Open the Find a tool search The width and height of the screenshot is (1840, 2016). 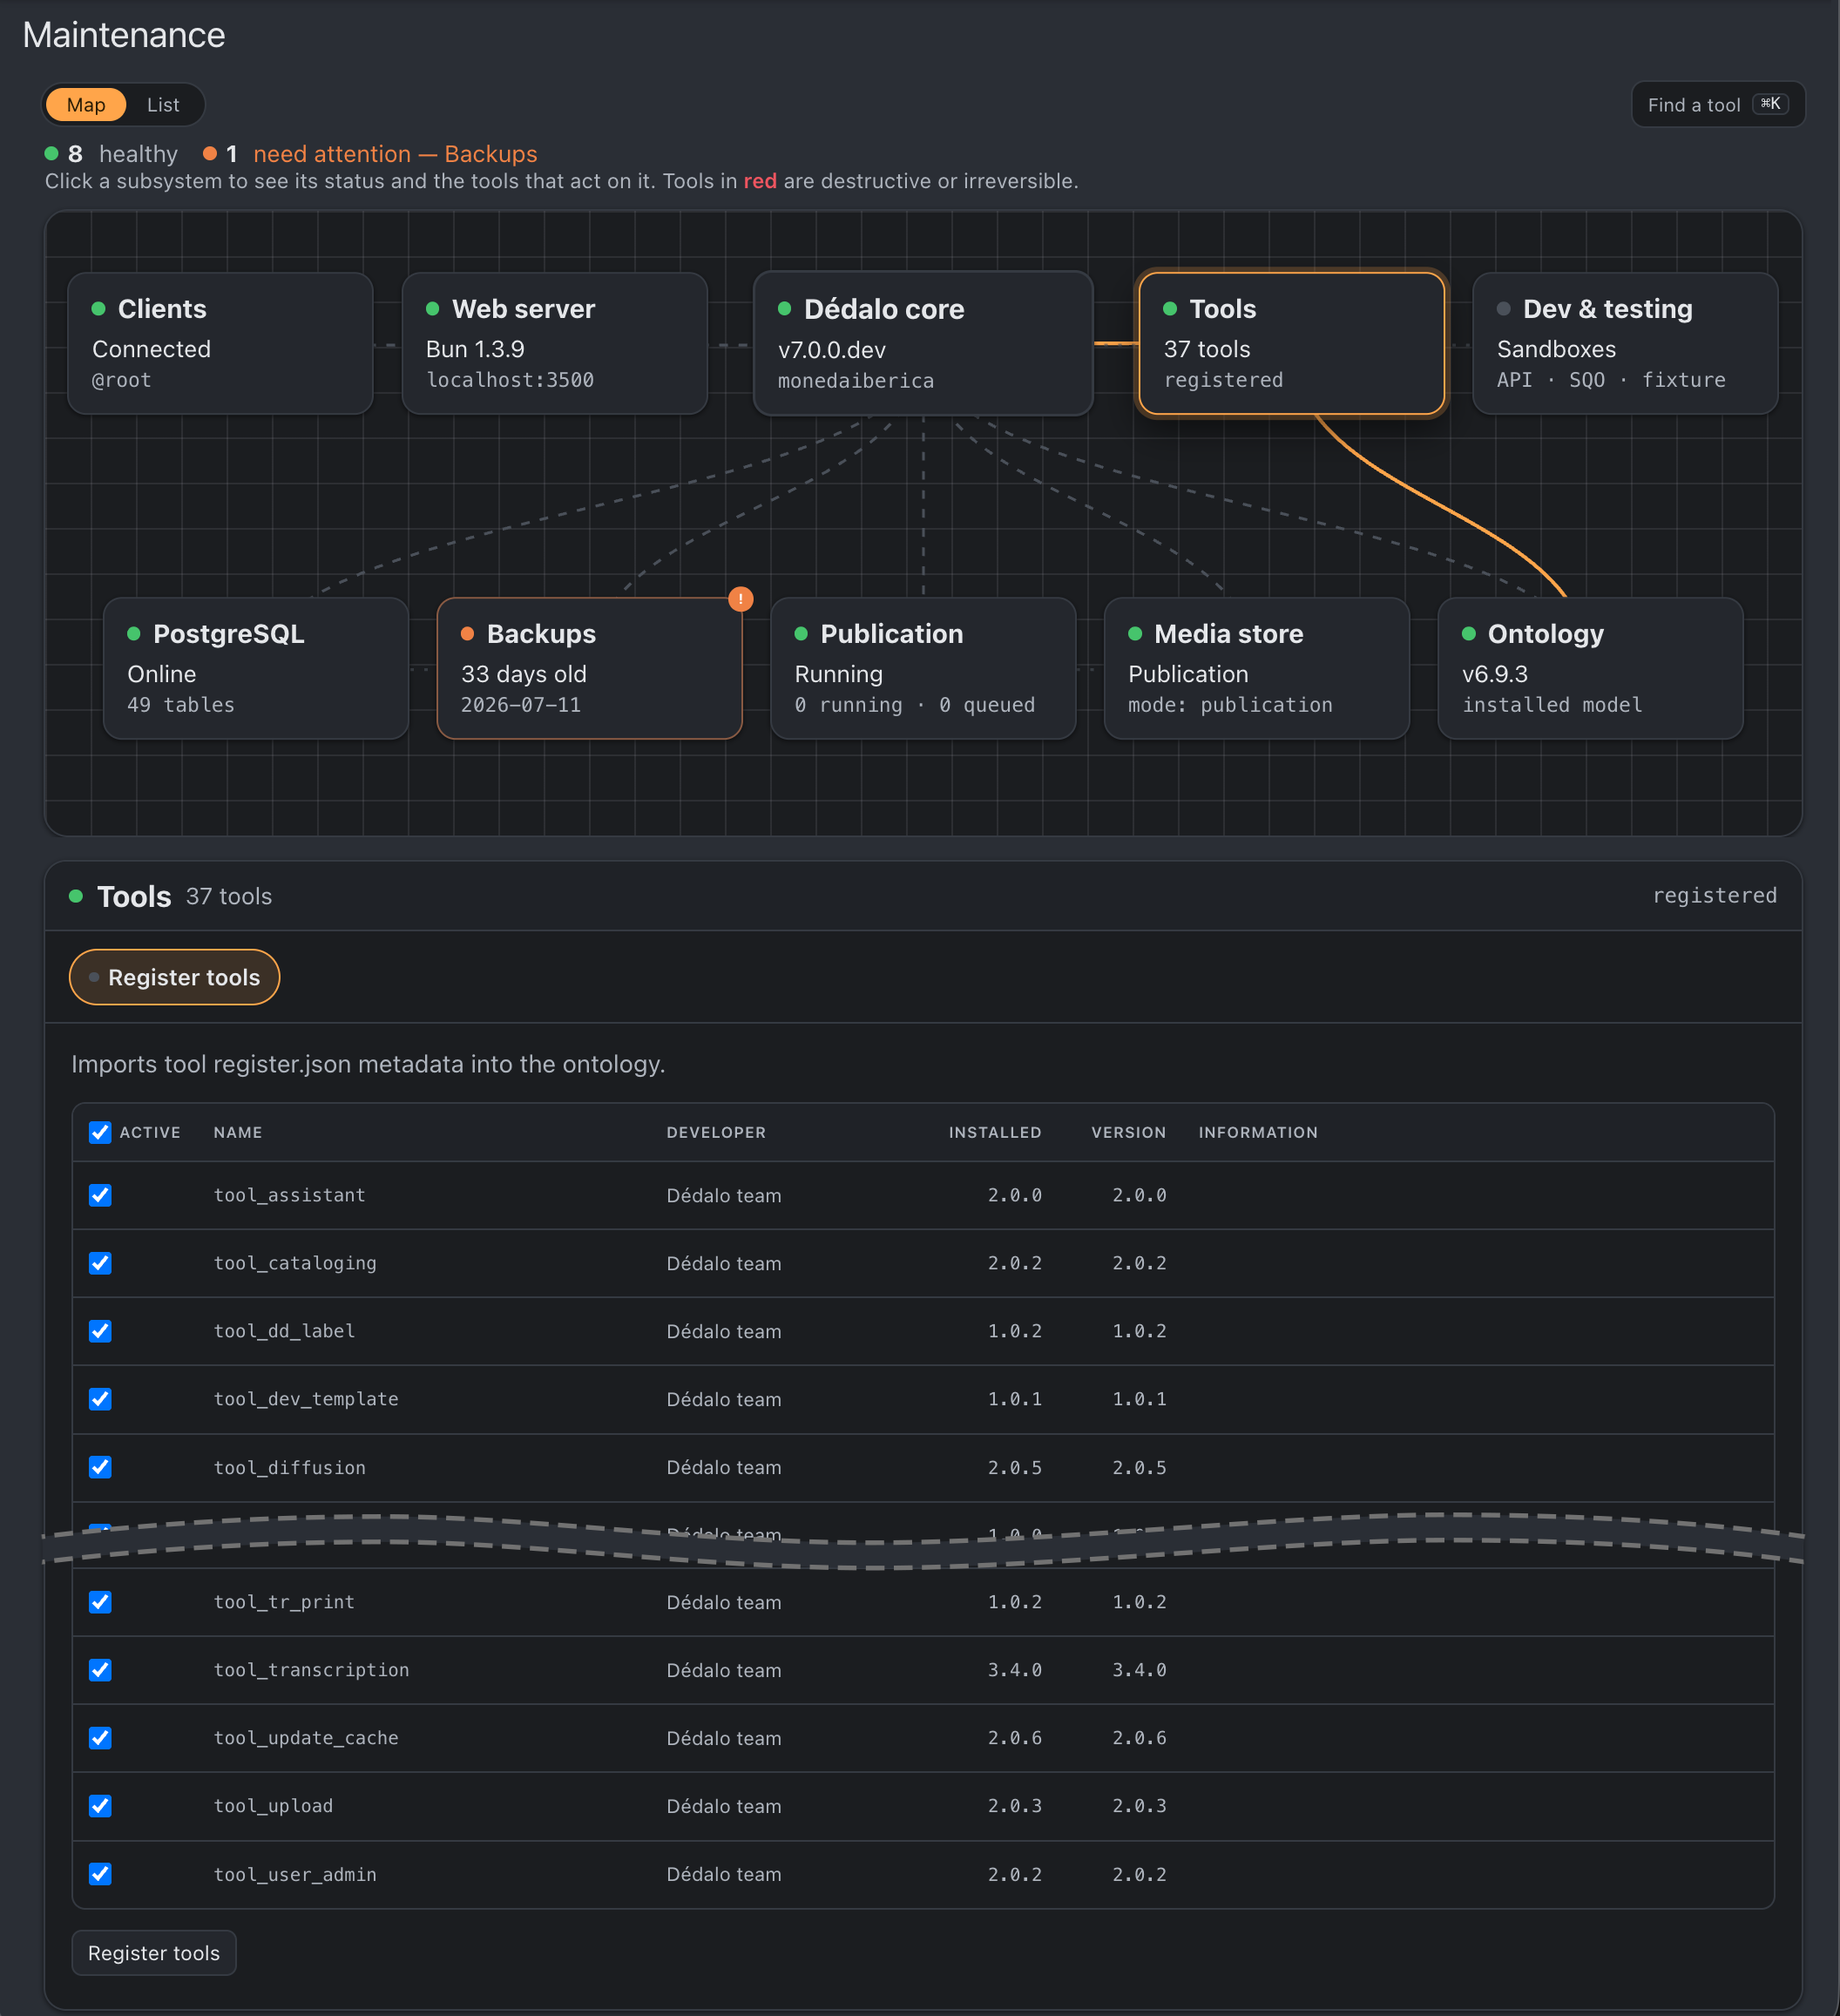coord(1717,105)
